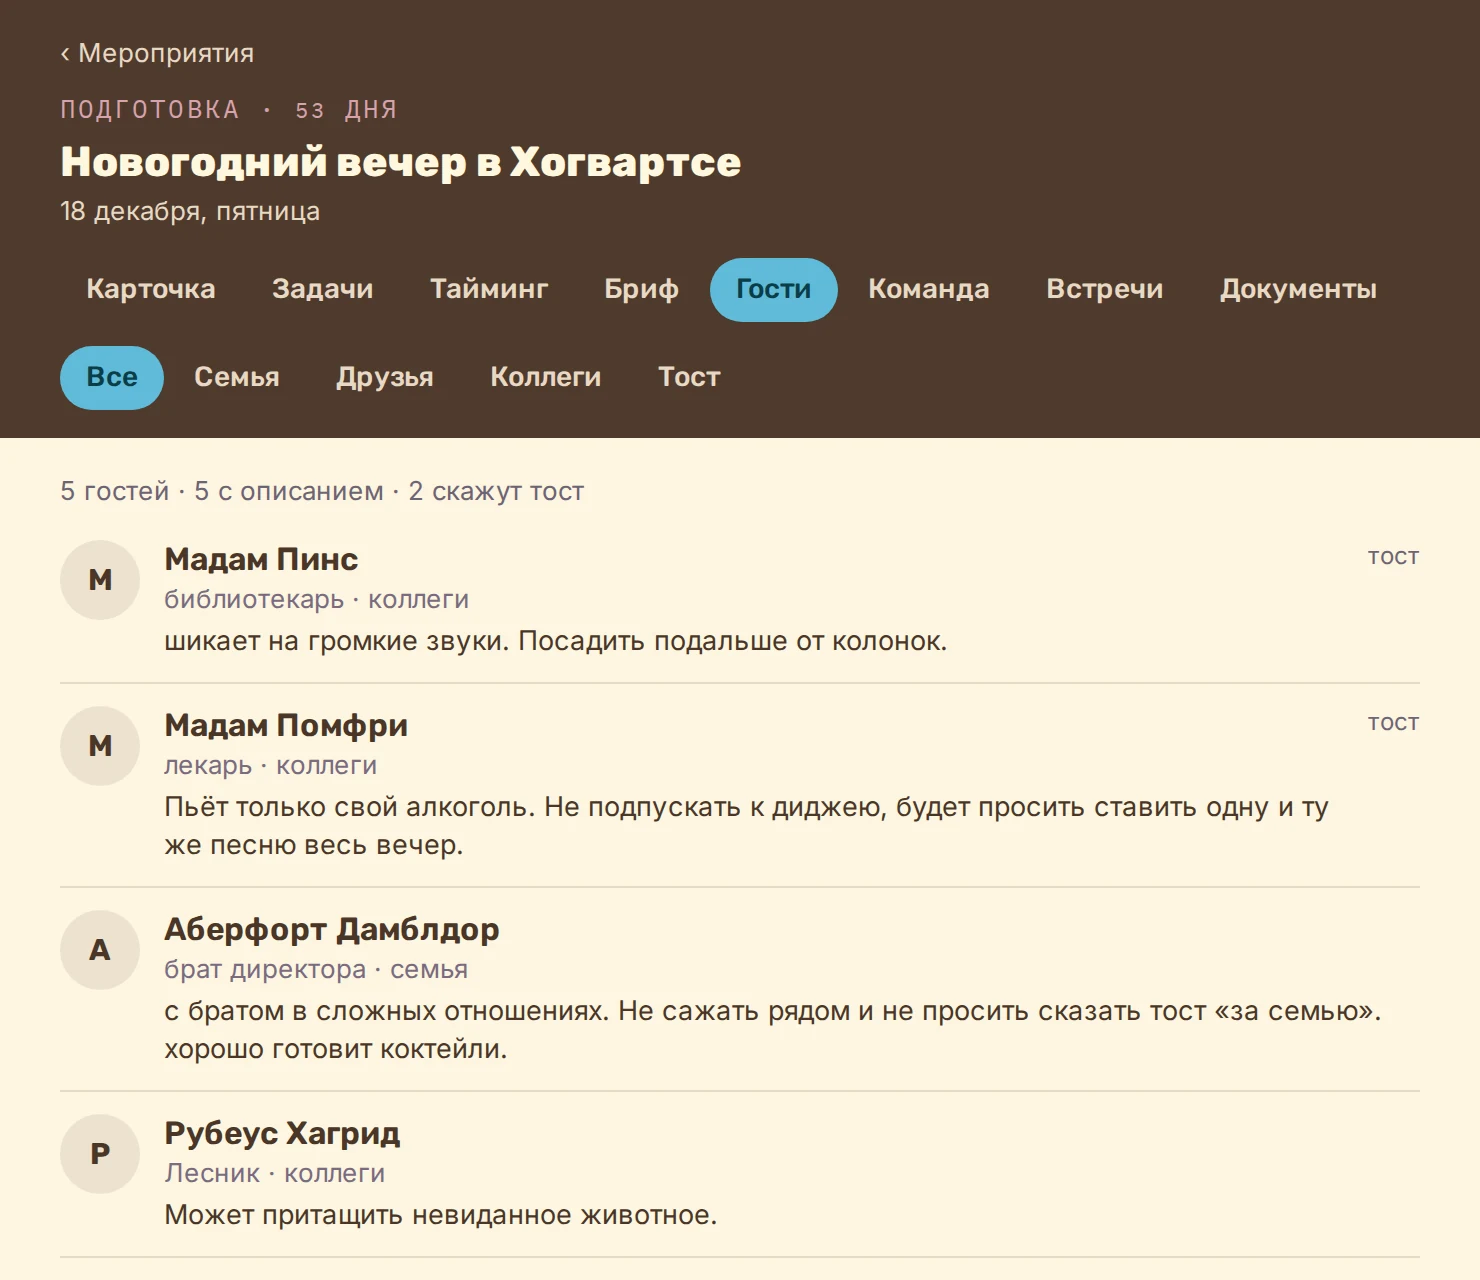Click the тост badge for Мадам Помфри
The height and width of the screenshot is (1280, 1480).
coord(1394,723)
